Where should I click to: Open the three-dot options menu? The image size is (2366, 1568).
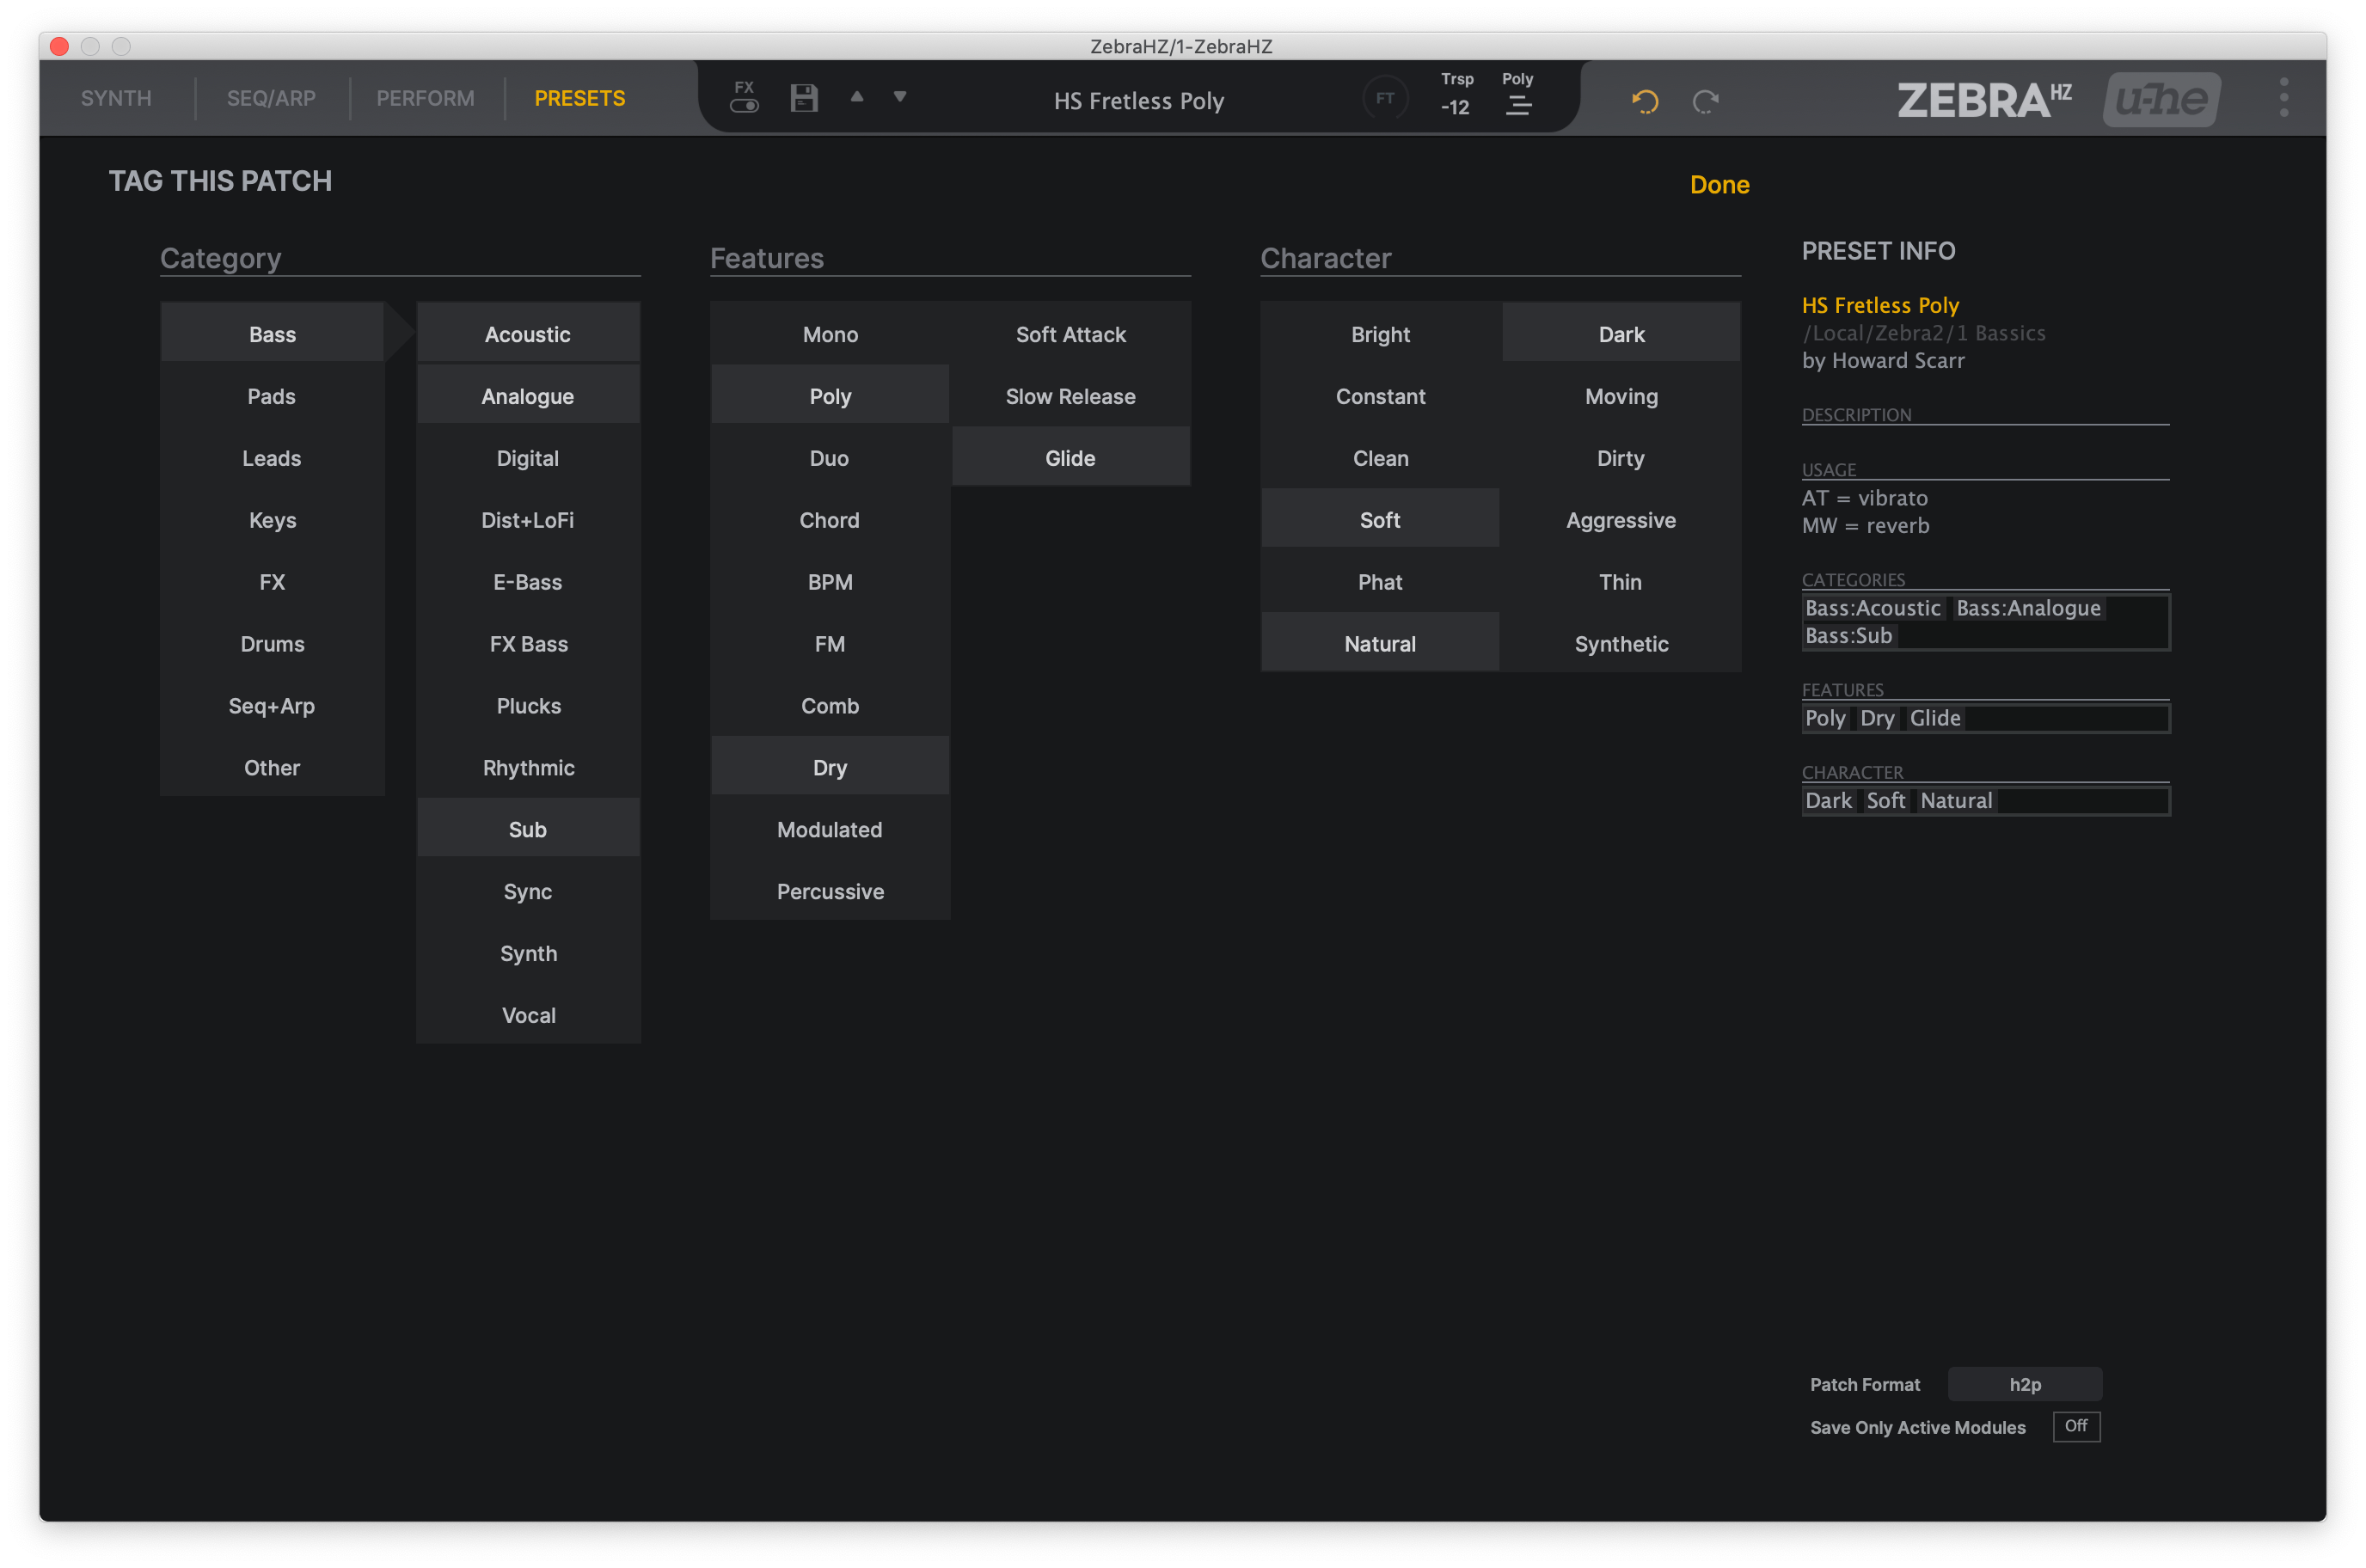tap(2284, 98)
